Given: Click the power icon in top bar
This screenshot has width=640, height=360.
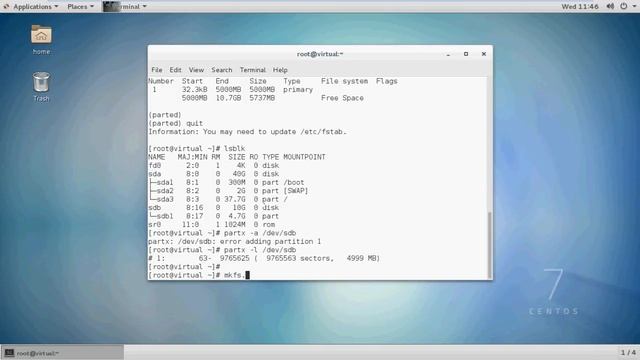Looking at the screenshot, I should tap(624, 7).
